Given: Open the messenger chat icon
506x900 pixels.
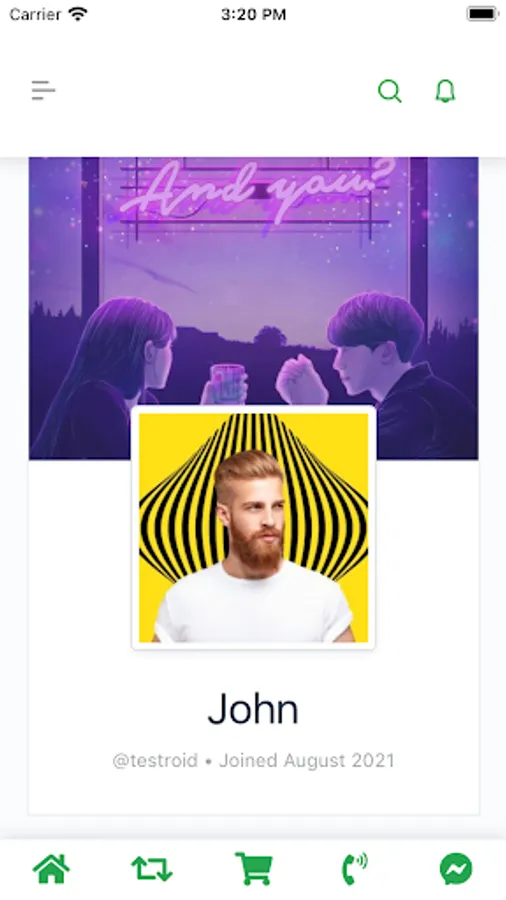Looking at the screenshot, I should click(x=456, y=869).
